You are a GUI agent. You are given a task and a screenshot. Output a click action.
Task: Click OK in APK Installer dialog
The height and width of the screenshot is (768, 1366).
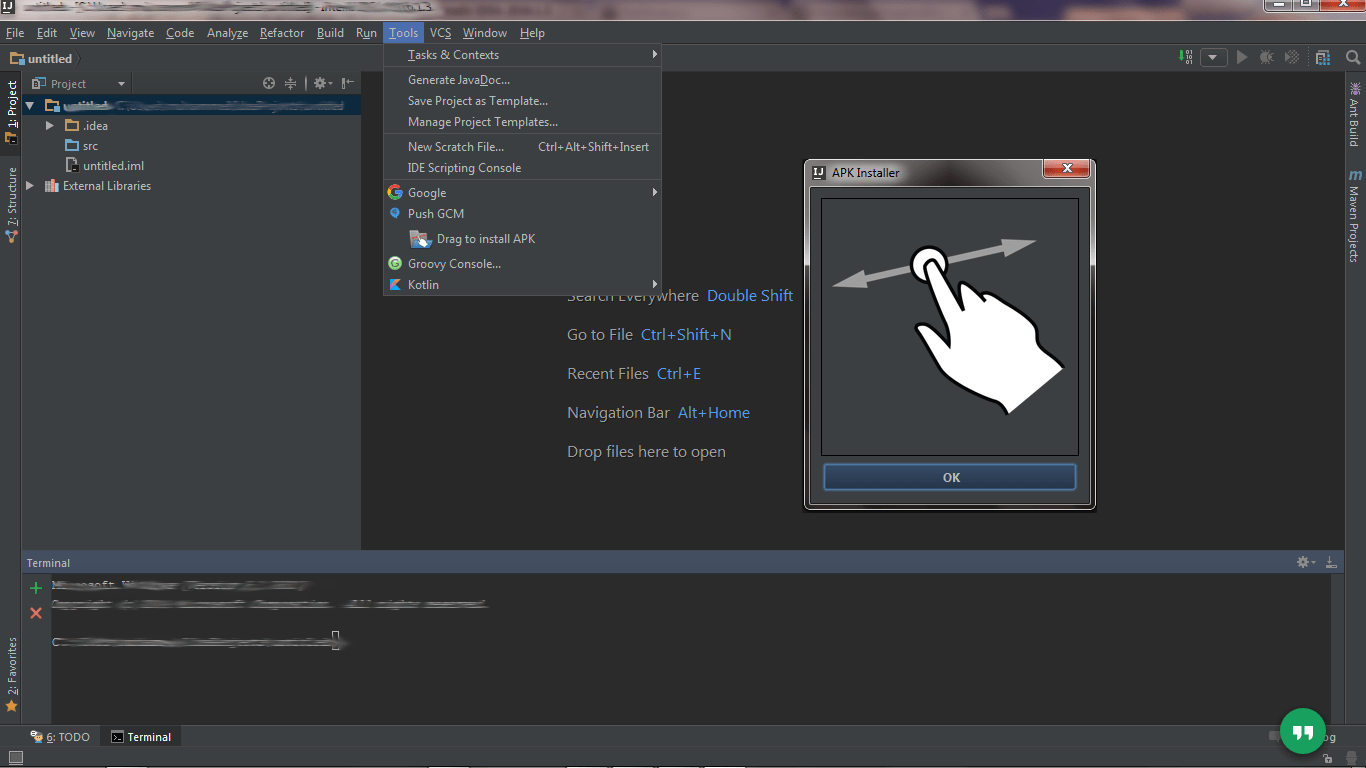click(x=950, y=478)
